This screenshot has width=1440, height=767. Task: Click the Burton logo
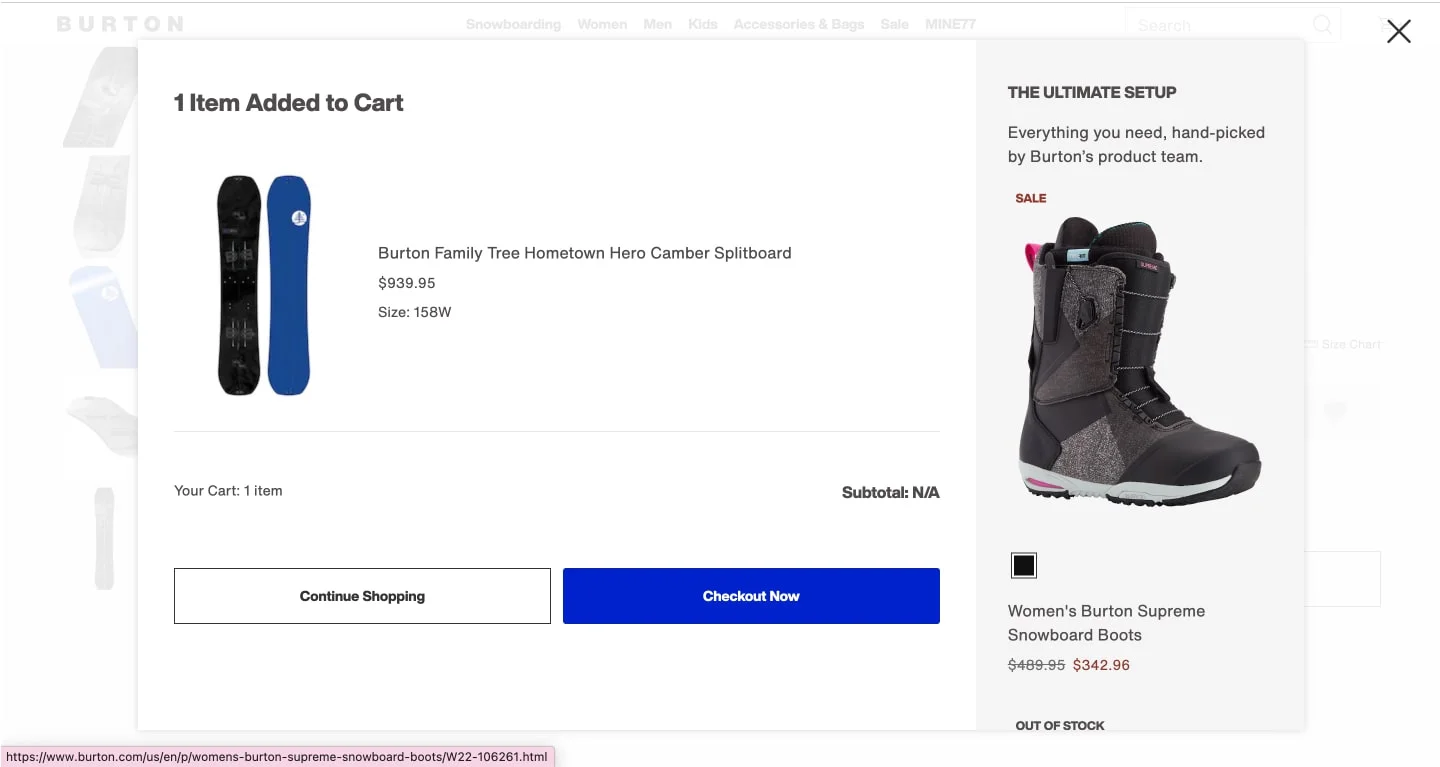tap(119, 23)
